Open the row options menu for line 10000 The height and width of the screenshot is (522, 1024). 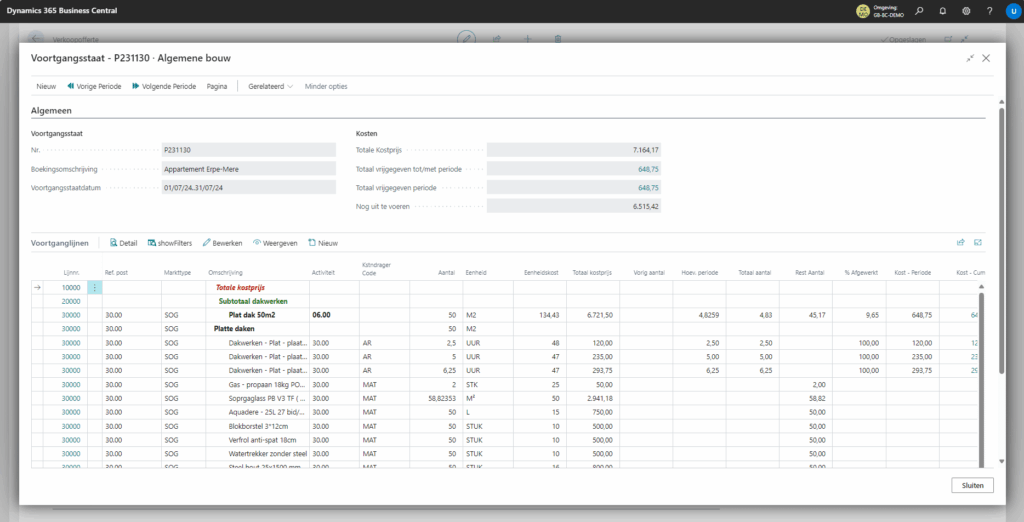pos(95,287)
